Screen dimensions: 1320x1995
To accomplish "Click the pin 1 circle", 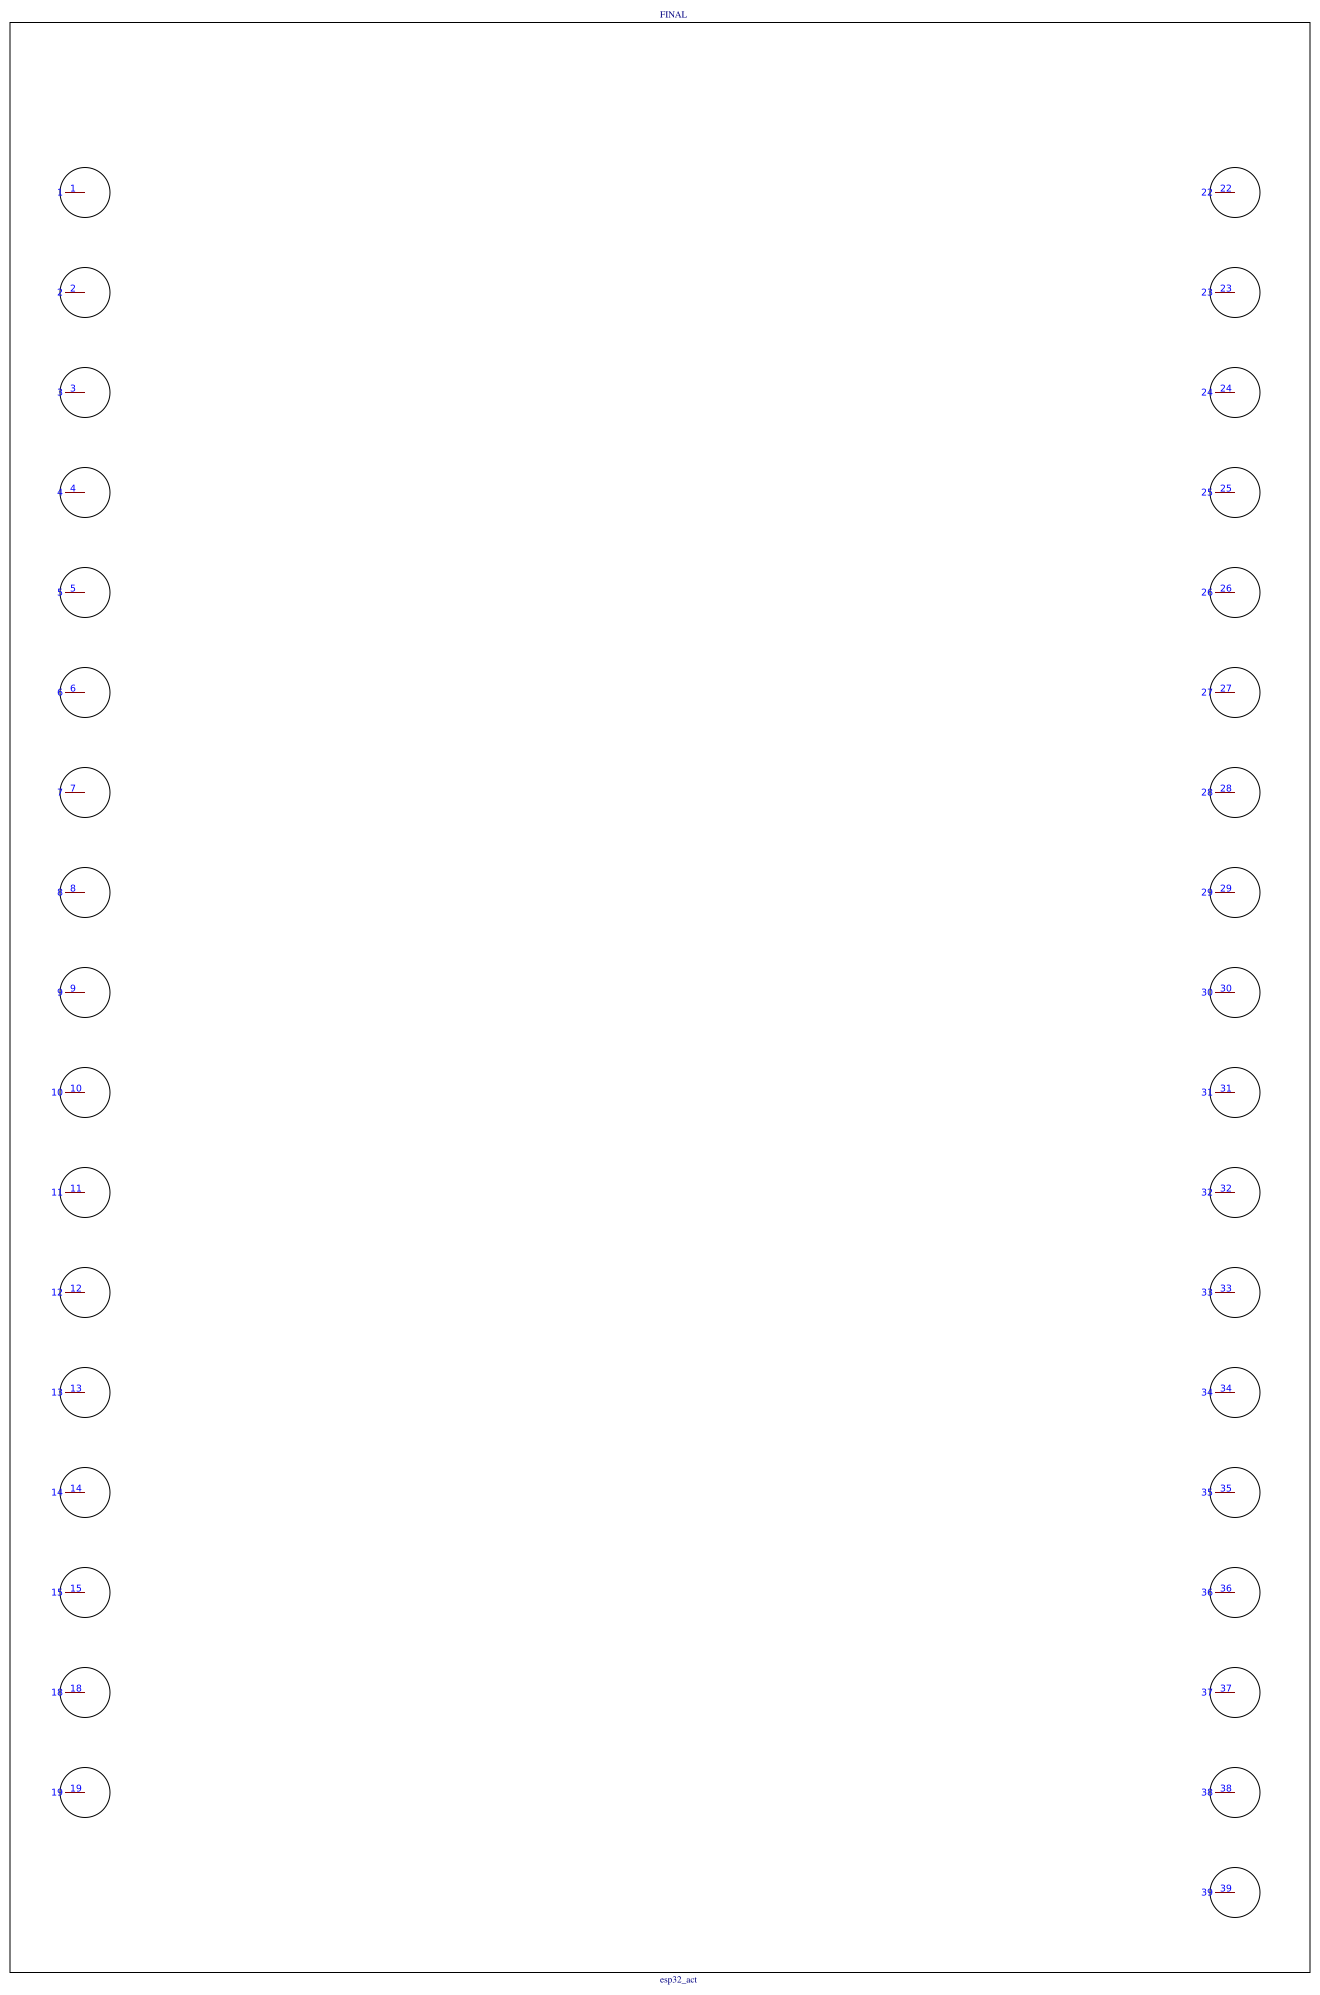I will tap(85, 192).
